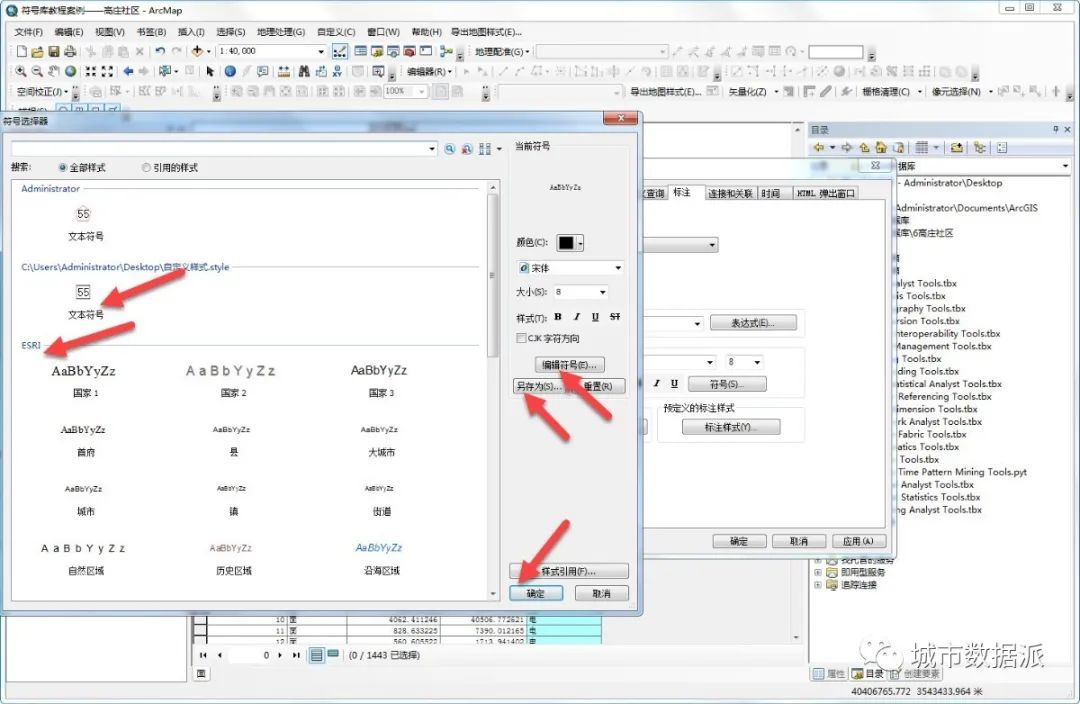Image resolution: width=1080 pixels, height=704 pixels.
Task: Open the 宋体 font dropdown
Action: click(618, 268)
